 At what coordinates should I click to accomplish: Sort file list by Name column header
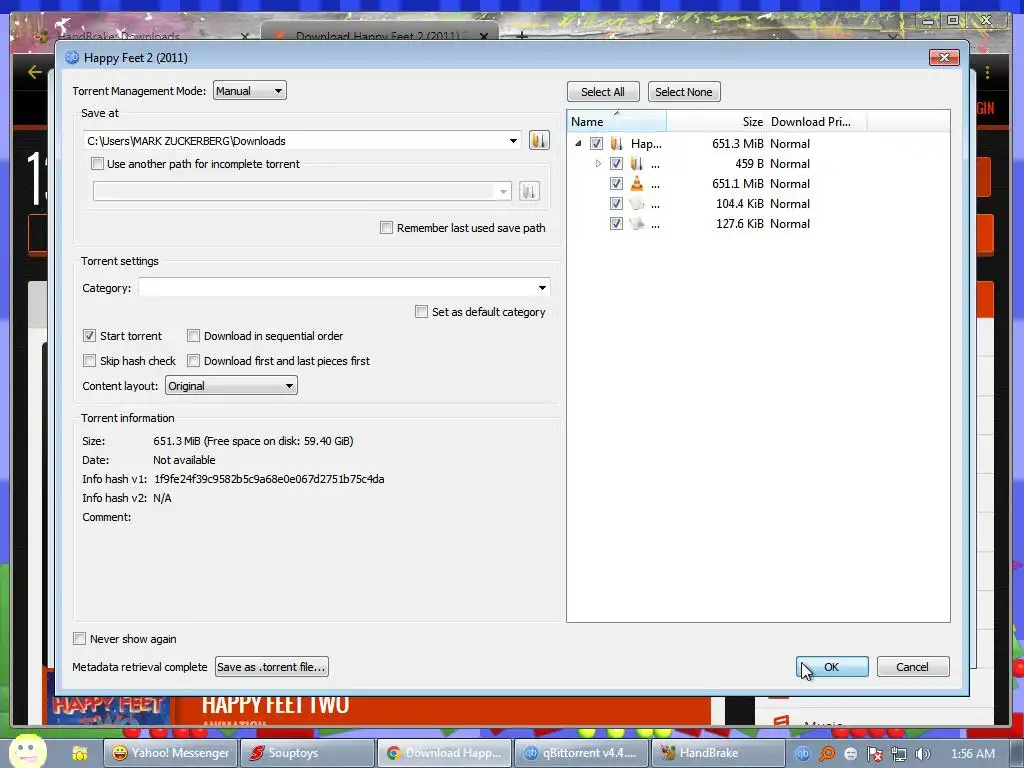[616, 121]
